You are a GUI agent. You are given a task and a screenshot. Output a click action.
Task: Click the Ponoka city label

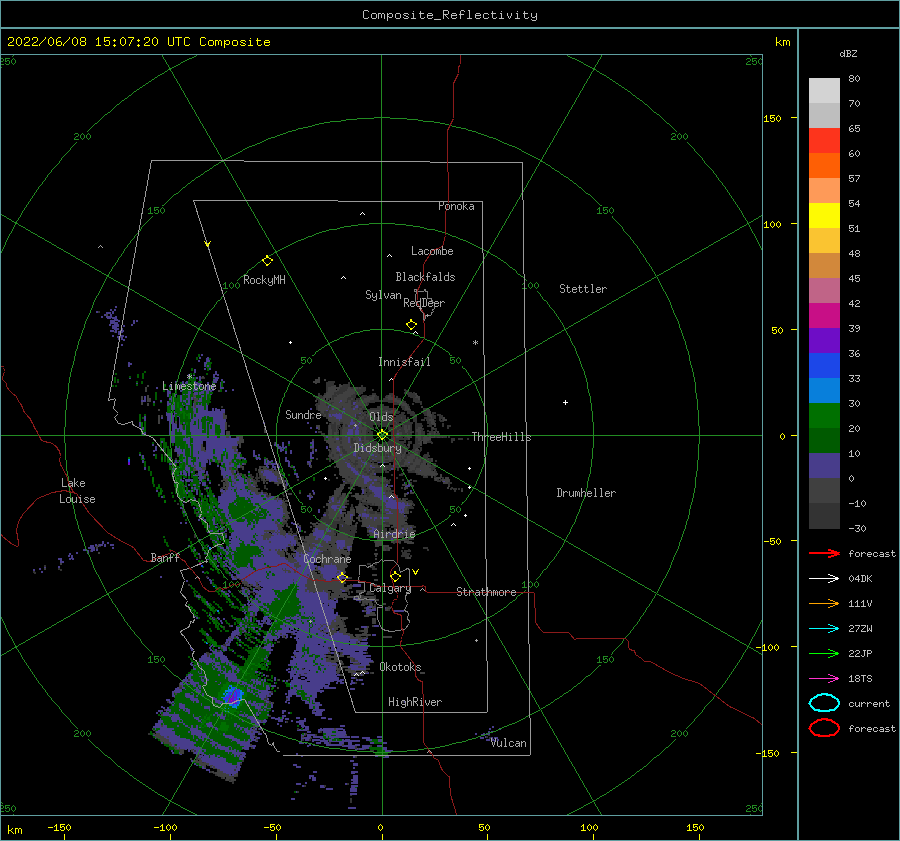(x=456, y=206)
